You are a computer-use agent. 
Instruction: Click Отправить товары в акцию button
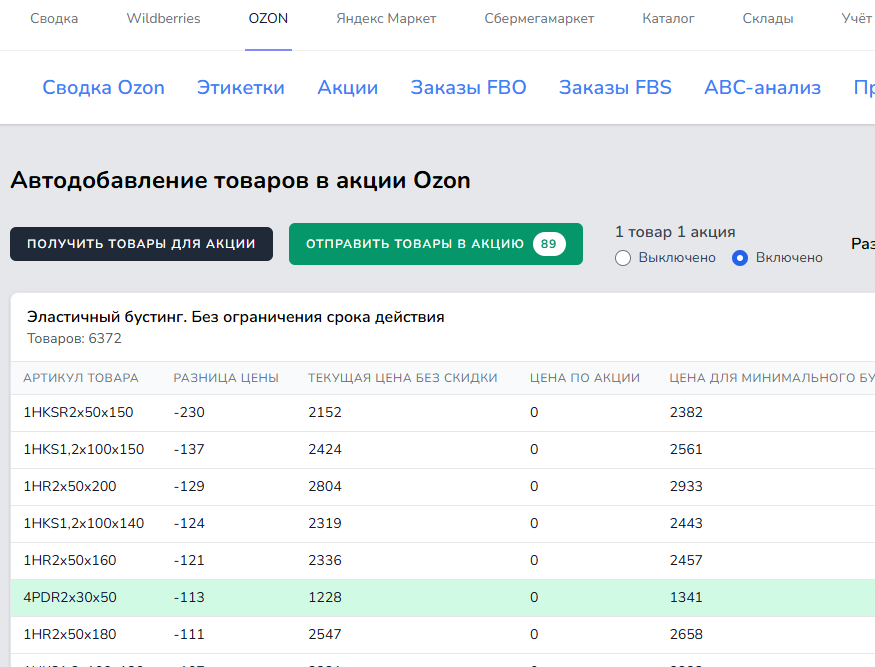click(x=436, y=244)
